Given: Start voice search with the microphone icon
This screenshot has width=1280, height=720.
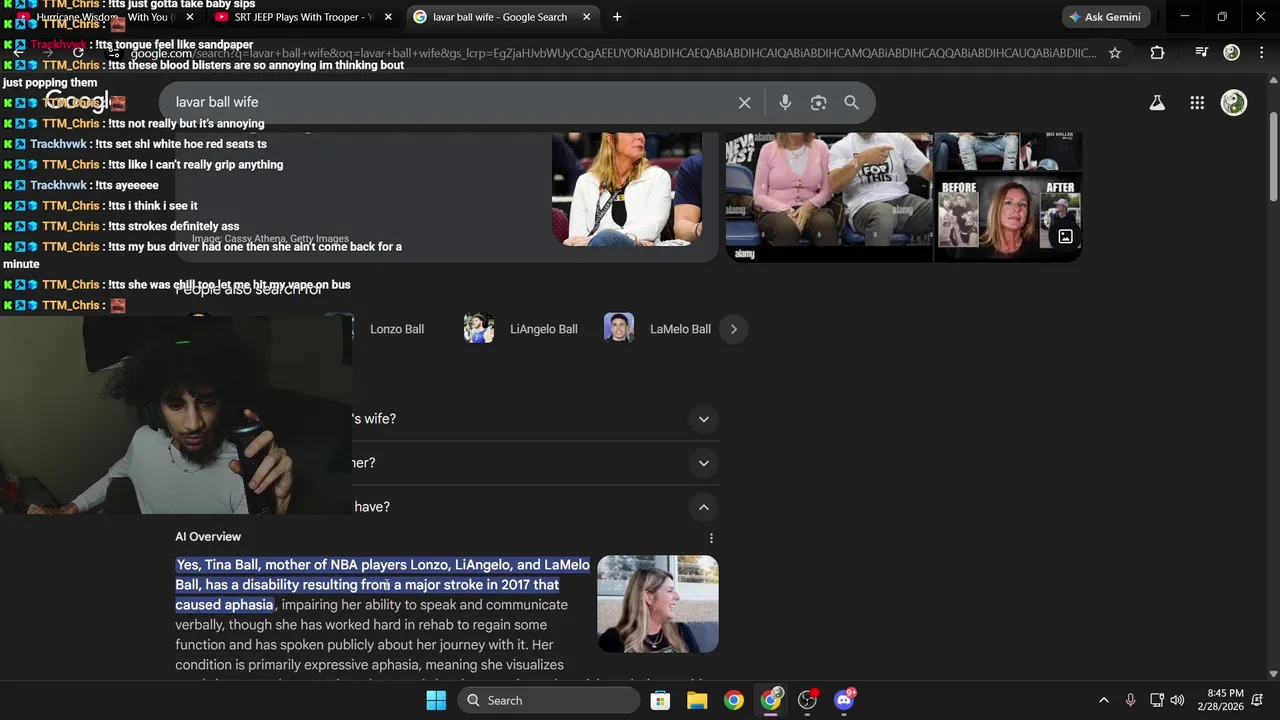Looking at the screenshot, I should coord(785,102).
